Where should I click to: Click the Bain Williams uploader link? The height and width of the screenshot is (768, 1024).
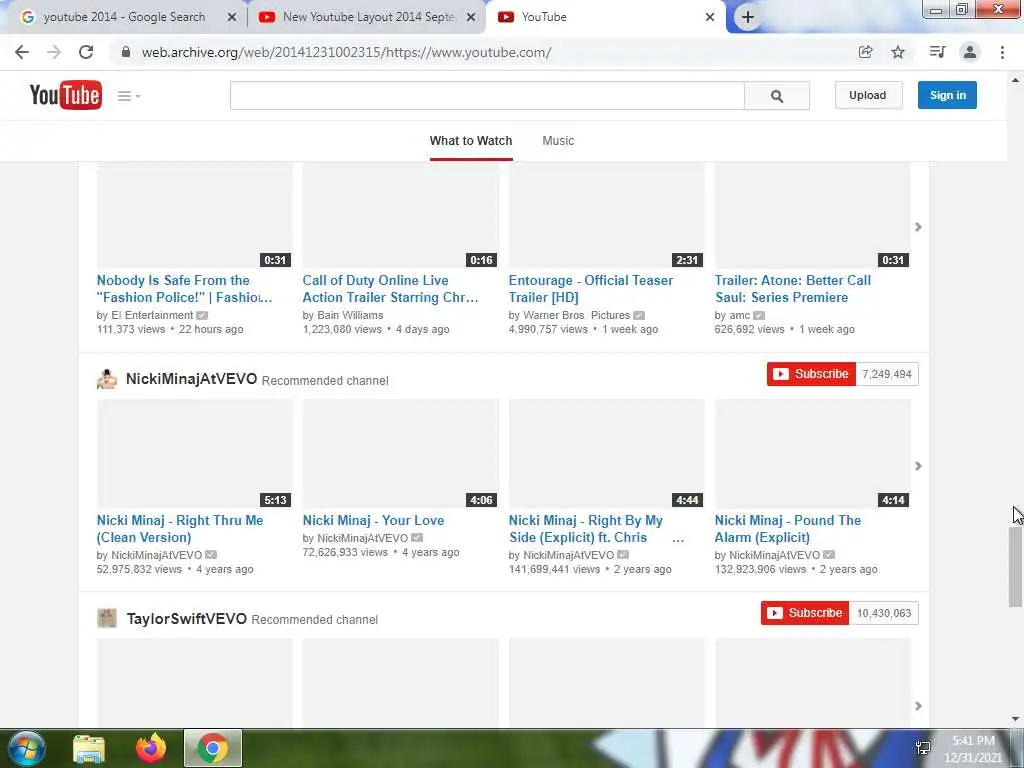pyautogui.click(x=350, y=315)
